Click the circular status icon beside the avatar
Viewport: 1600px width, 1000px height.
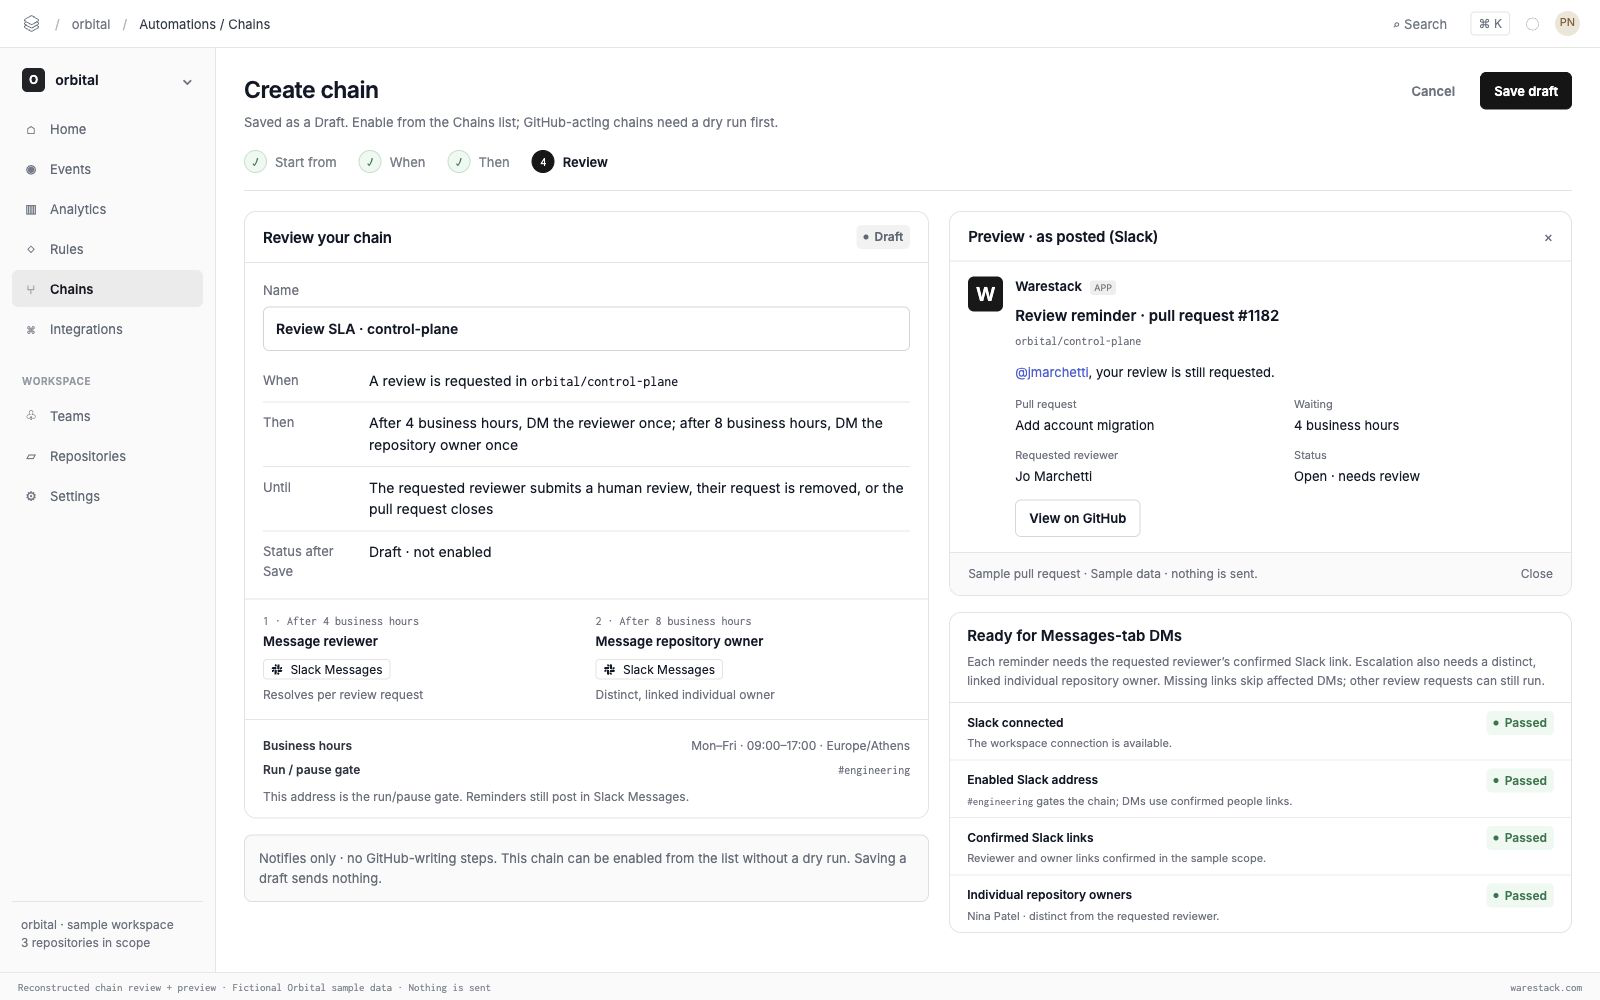tap(1532, 24)
